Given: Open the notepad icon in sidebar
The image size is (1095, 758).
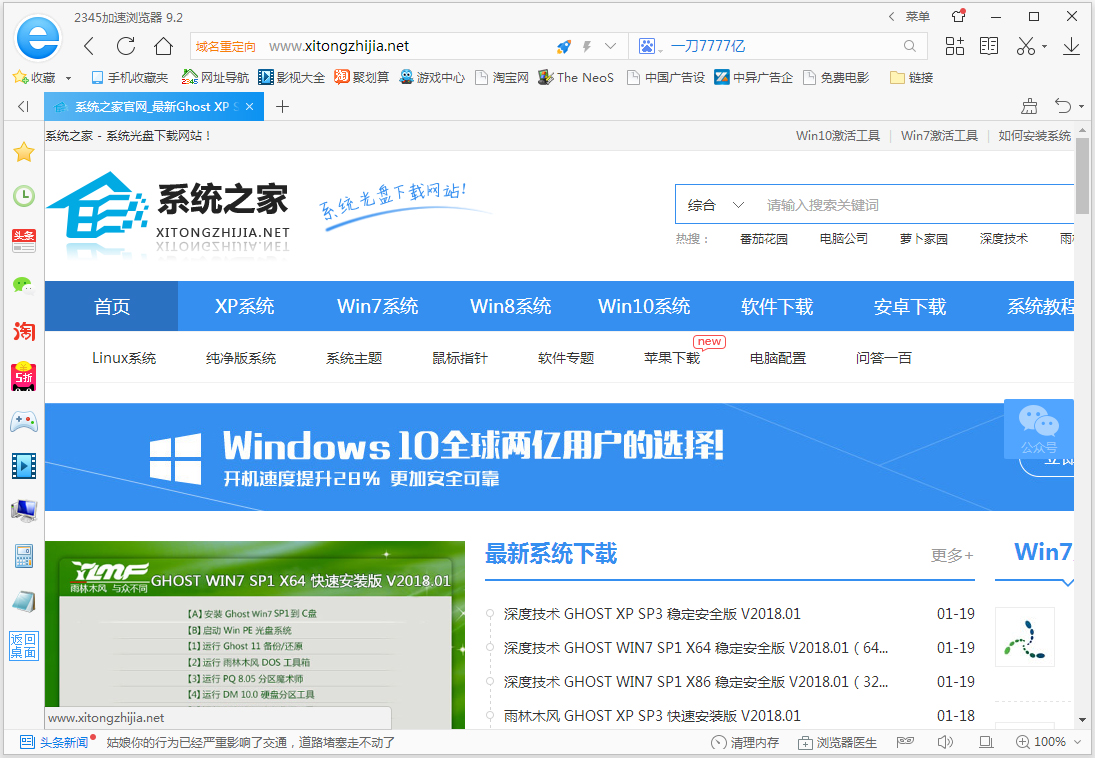Looking at the screenshot, I should [24, 602].
